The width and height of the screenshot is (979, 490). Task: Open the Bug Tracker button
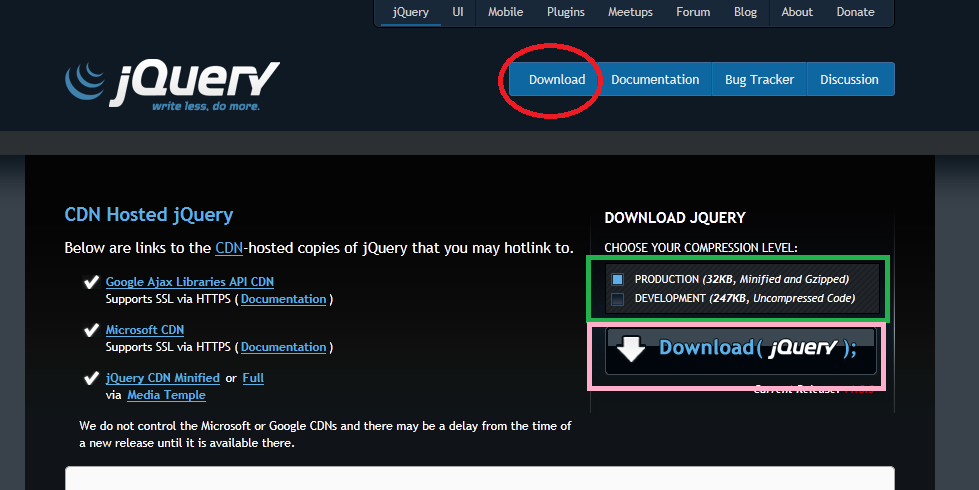point(759,79)
